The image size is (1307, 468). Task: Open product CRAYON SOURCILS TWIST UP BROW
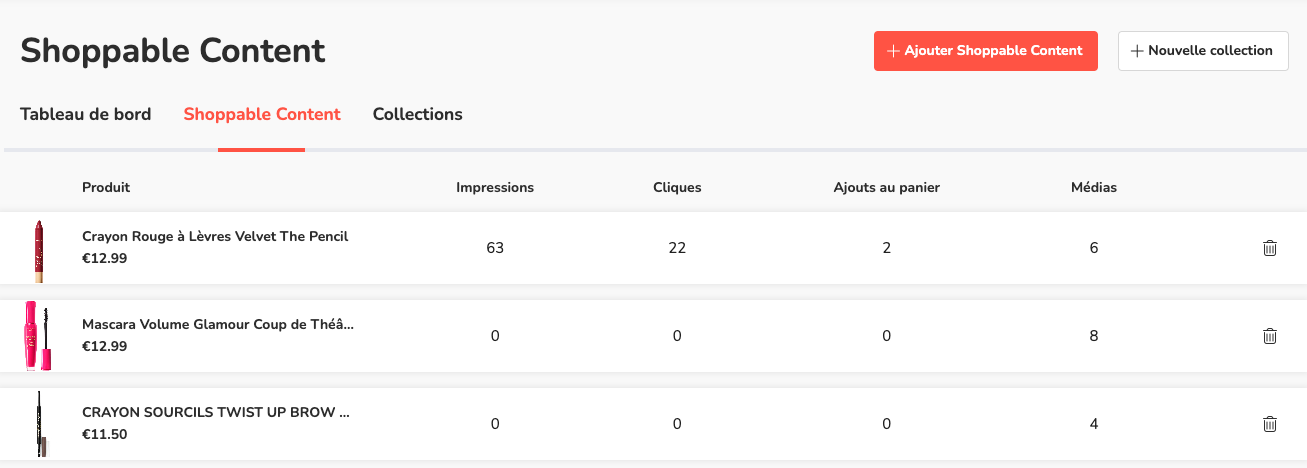[216, 412]
